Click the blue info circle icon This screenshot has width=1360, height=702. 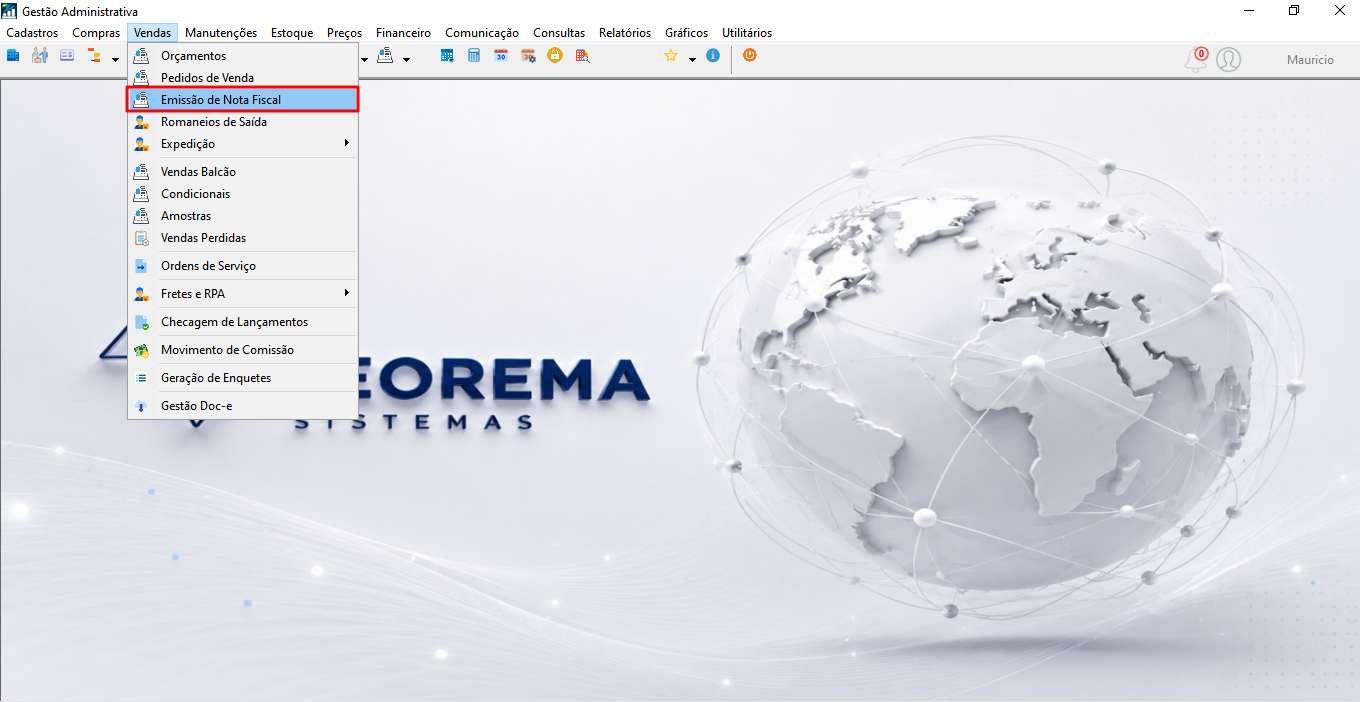pyautogui.click(x=713, y=56)
